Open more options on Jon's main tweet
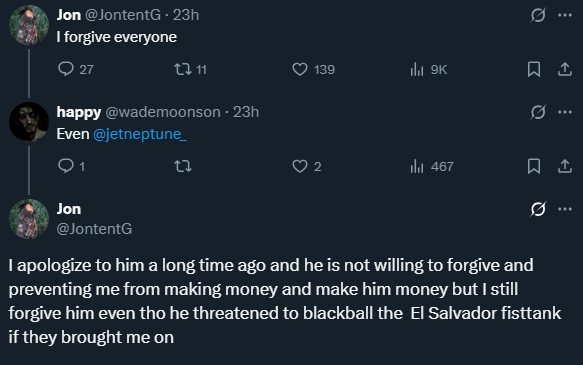 pyautogui.click(x=565, y=209)
